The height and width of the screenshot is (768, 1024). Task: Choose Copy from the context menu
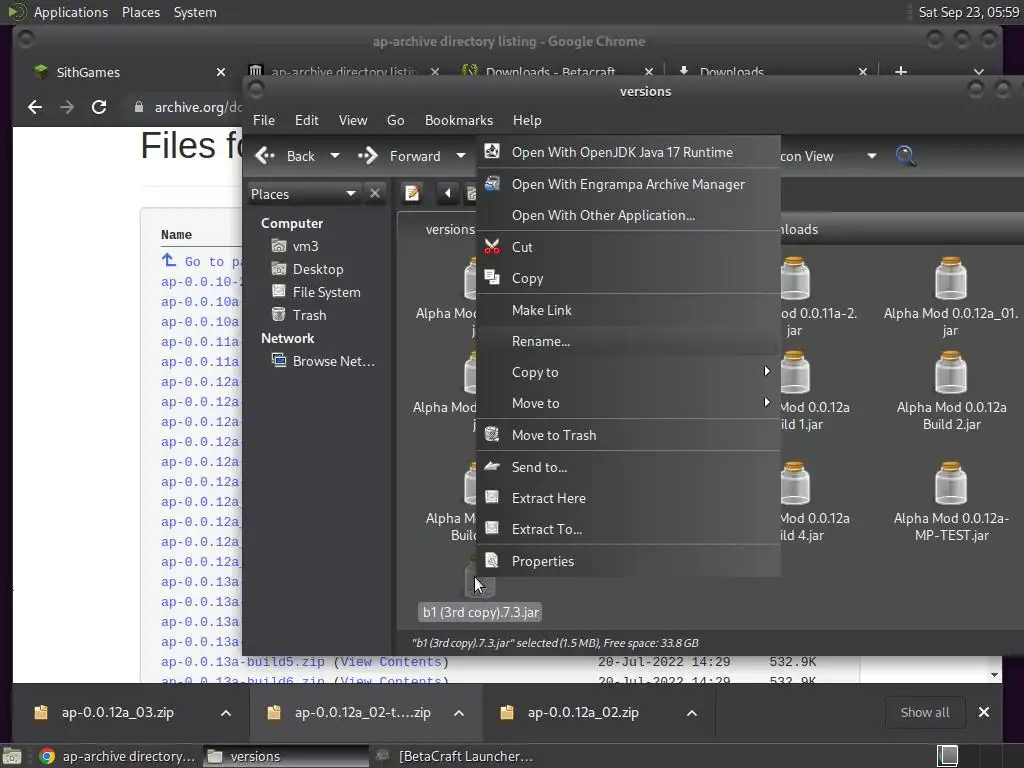click(x=628, y=278)
